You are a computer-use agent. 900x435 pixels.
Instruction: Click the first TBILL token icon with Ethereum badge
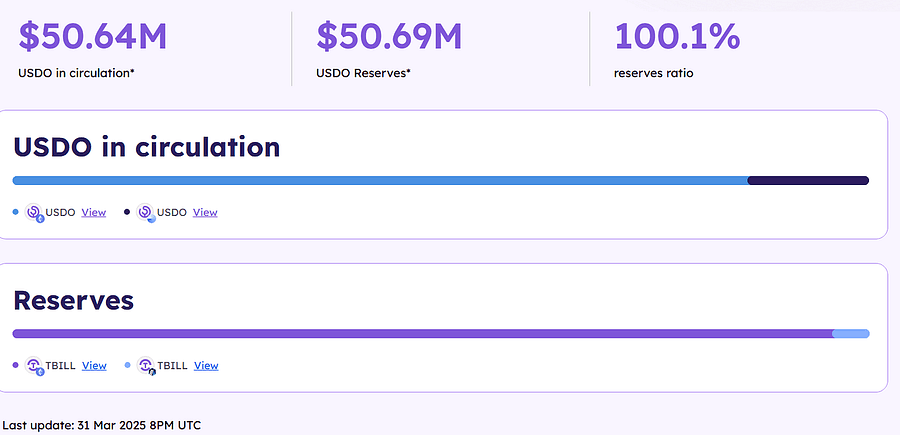coord(34,366)
